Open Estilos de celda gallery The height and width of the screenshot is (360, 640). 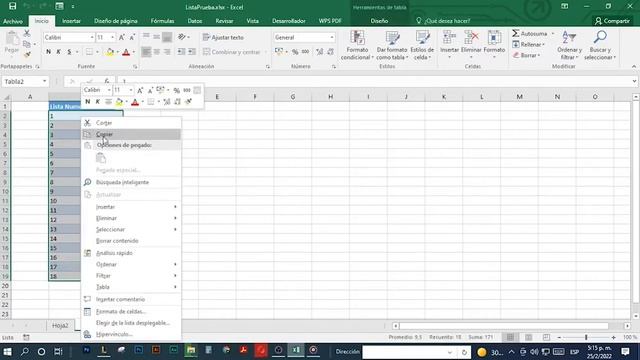(422, 45)
